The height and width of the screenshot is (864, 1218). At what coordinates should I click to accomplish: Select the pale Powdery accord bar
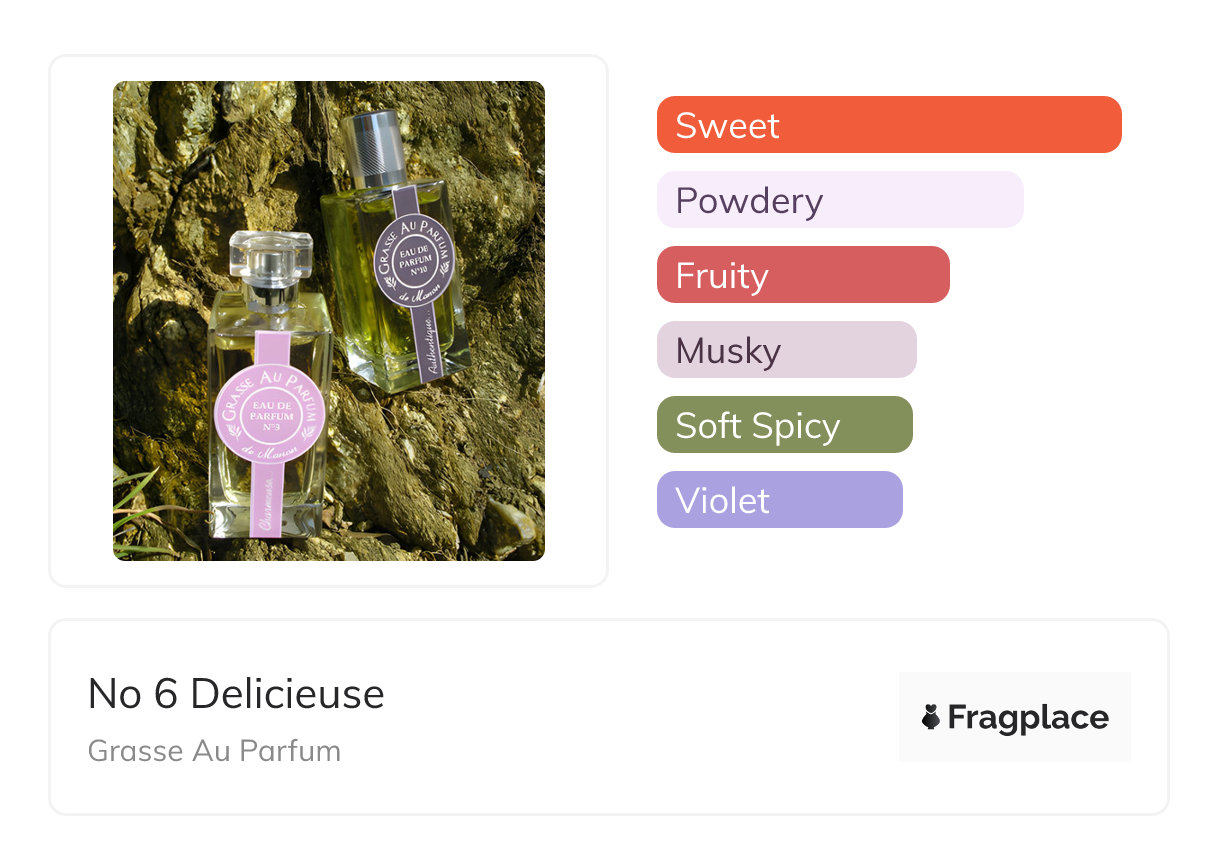(x=839, y=200)
